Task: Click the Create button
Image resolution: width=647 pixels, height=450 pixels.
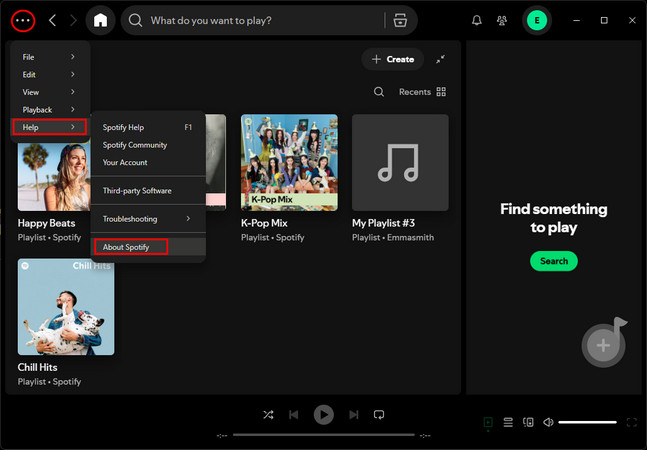Action: (x=393, y=59)
